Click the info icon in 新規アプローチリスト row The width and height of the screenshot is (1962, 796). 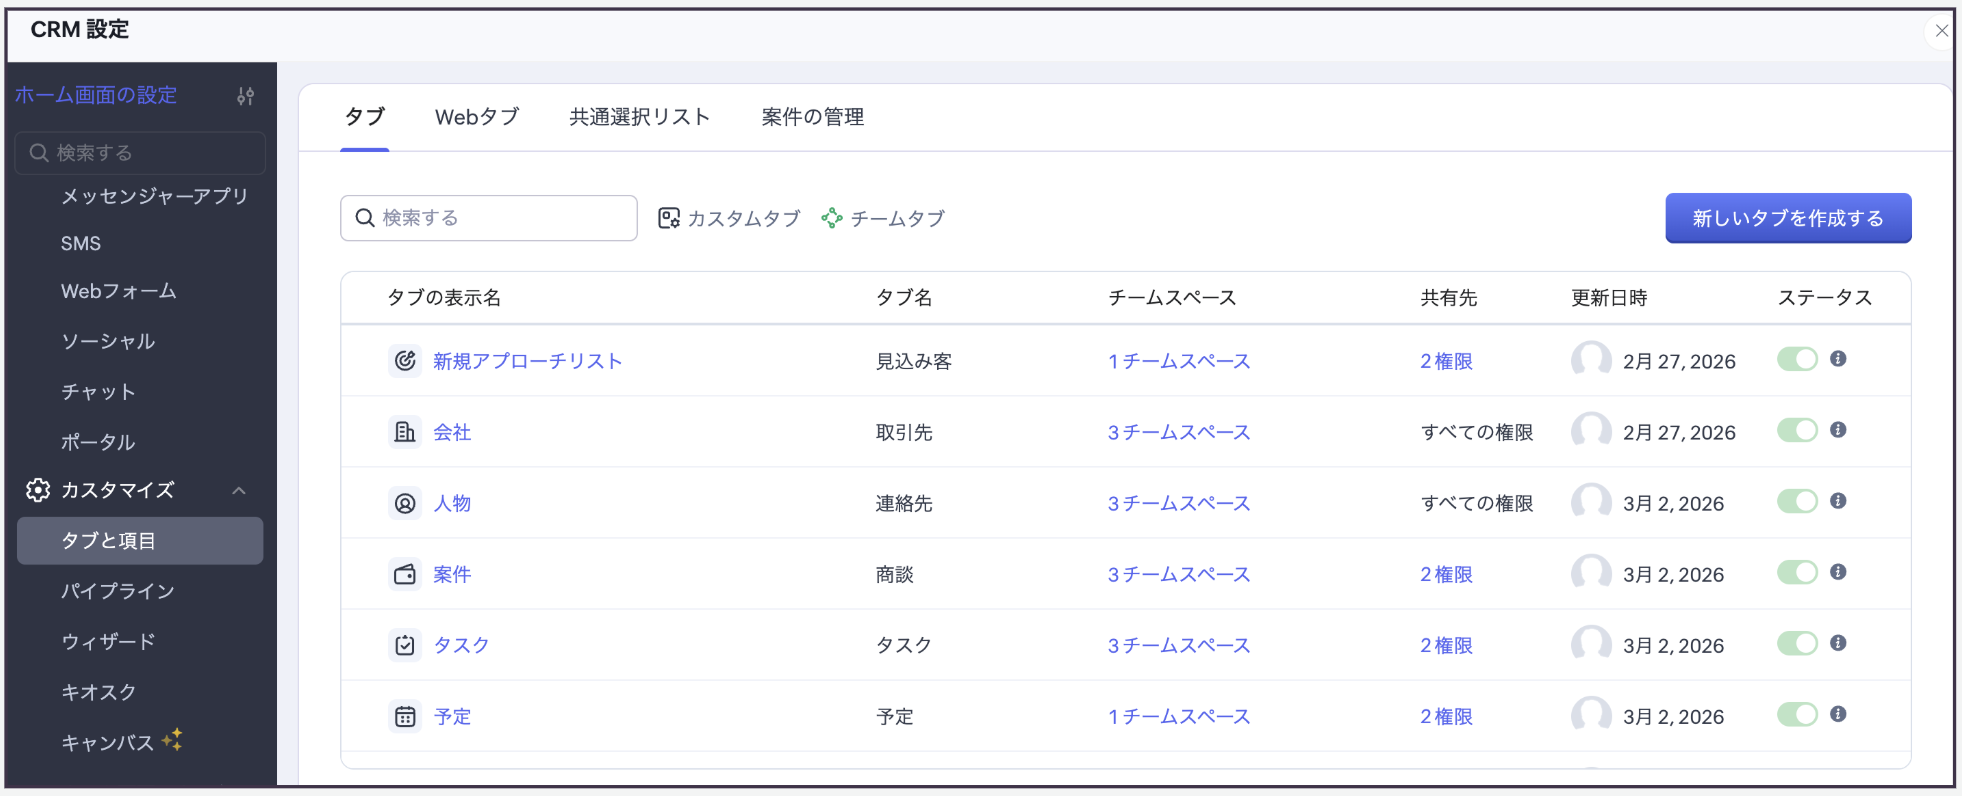tap(1838, 359)
